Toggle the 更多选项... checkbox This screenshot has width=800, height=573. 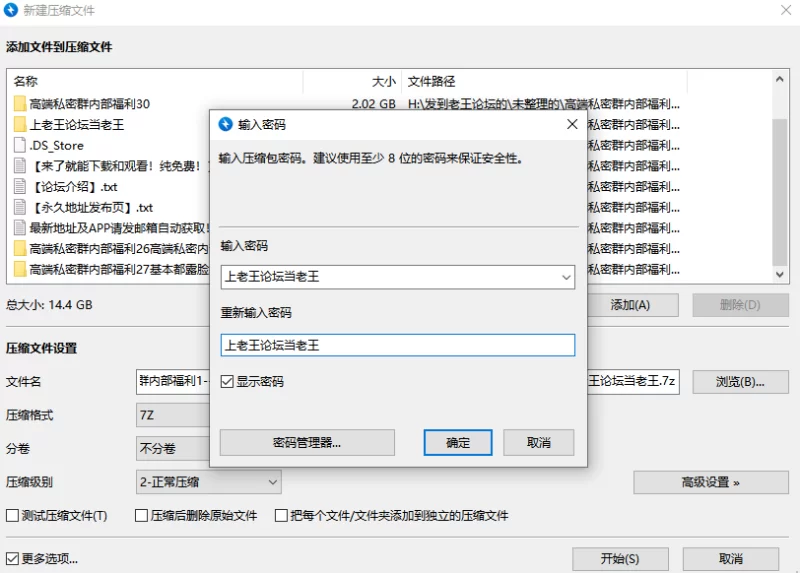12,559
